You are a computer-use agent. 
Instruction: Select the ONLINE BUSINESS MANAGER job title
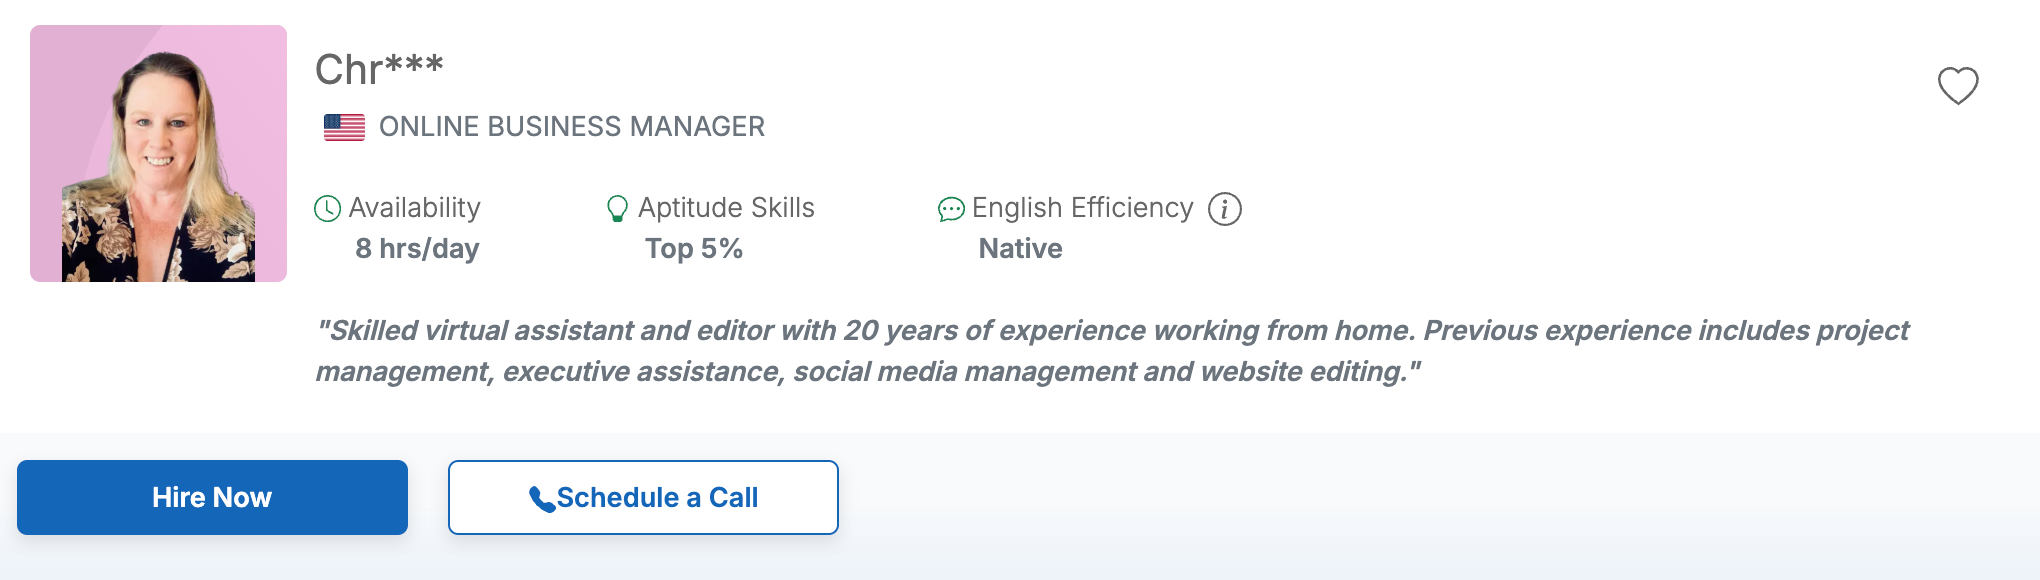(571, 127)
